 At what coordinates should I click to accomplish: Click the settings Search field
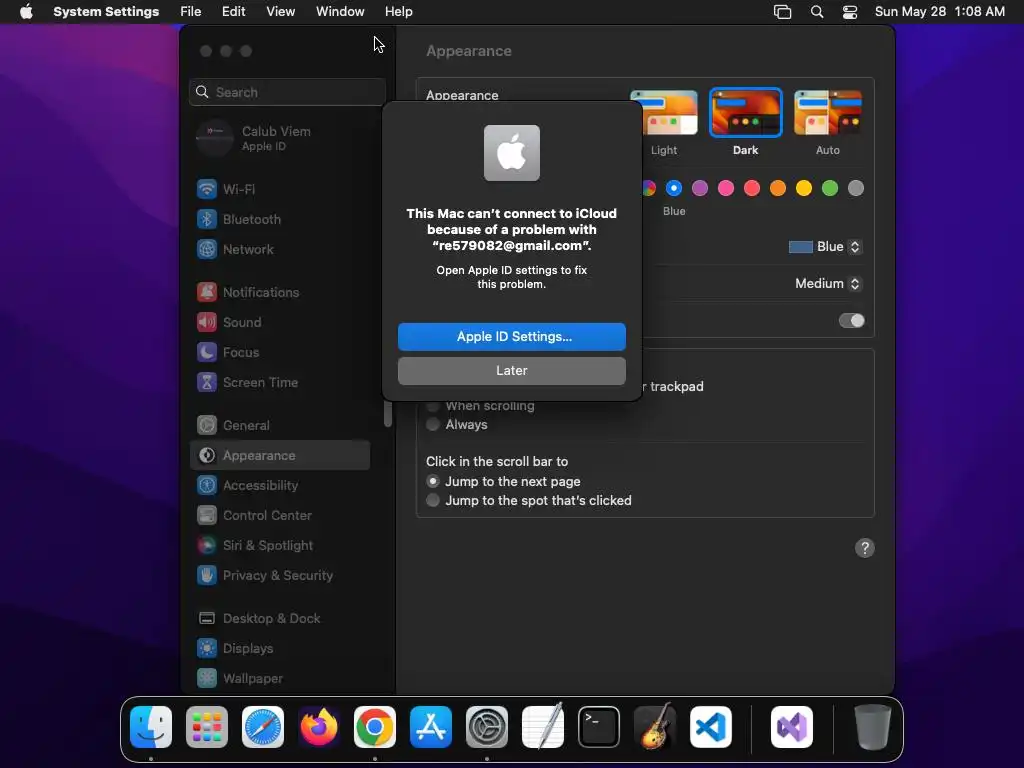(x=287, y=92)
